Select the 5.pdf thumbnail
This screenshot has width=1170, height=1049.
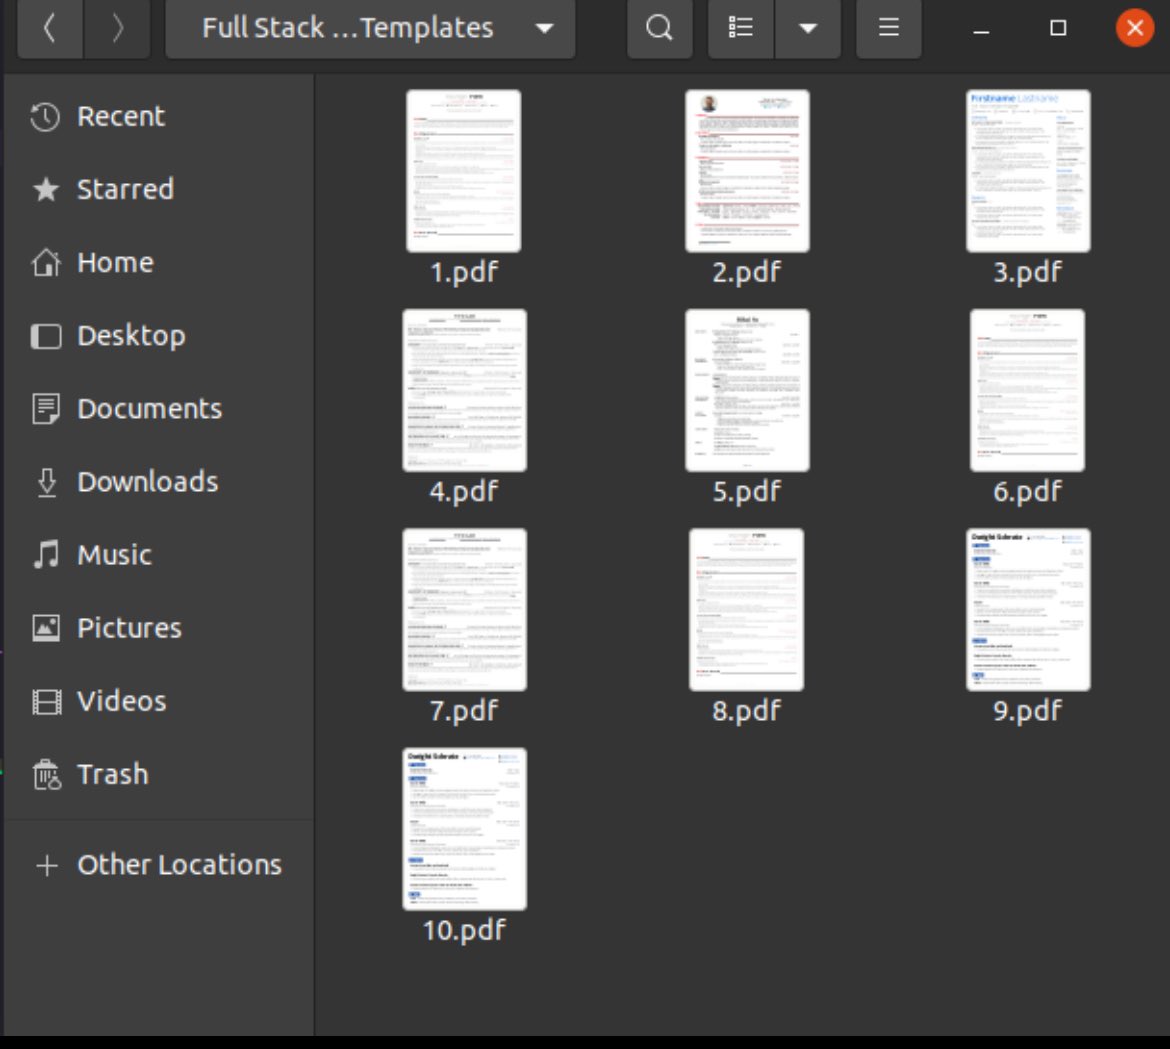pos(747,390)
